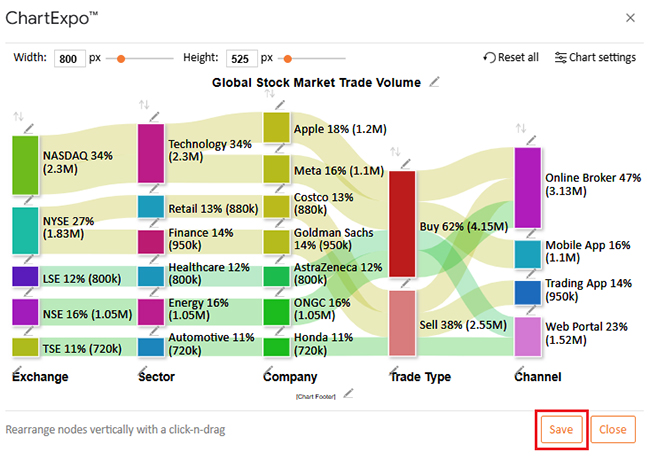Click the sort arrows above the Sector column
The height and width of the screenshot is (460, 650).
tap(144, 104)
